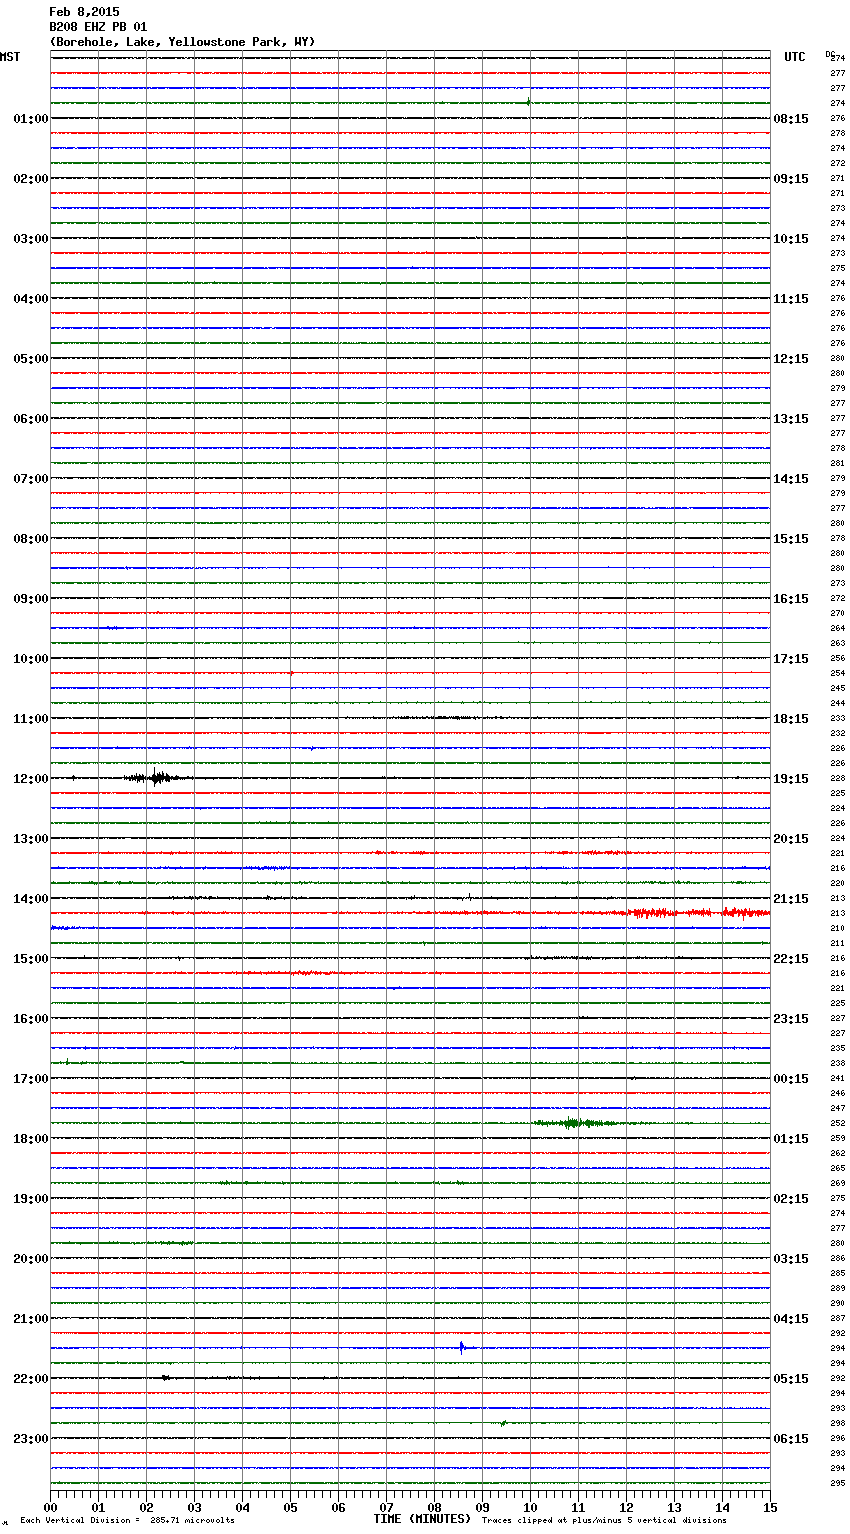Viewport: 850px width, 1534px height.
Task: Click the green spike near the top at minute 10
Action: point(528,101)
